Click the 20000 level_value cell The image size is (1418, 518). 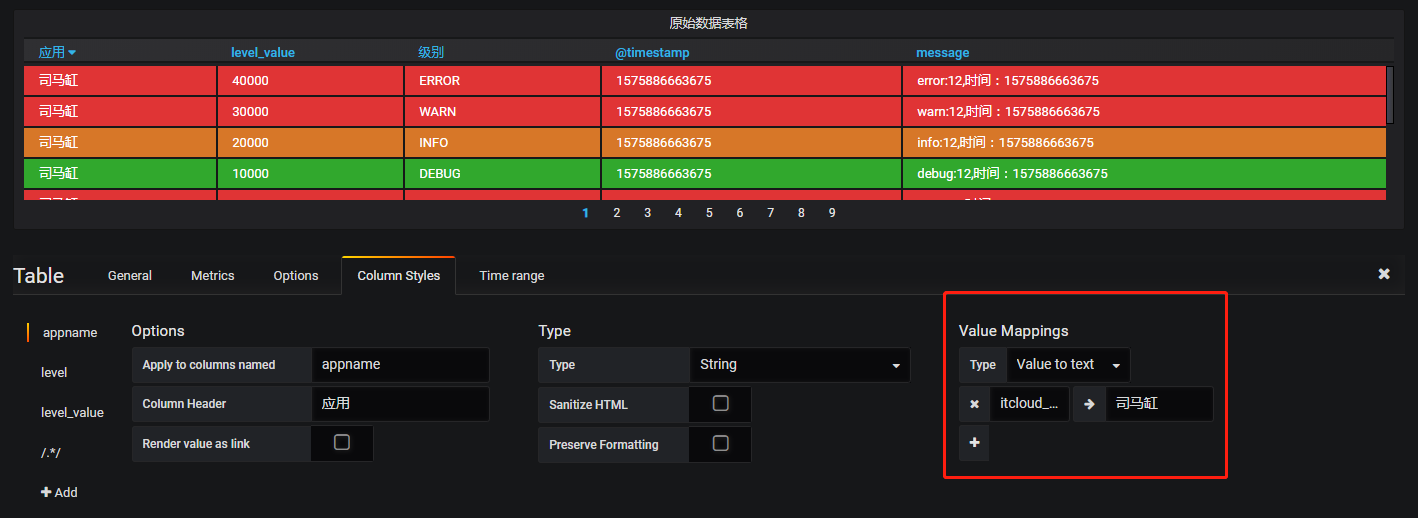310,142
